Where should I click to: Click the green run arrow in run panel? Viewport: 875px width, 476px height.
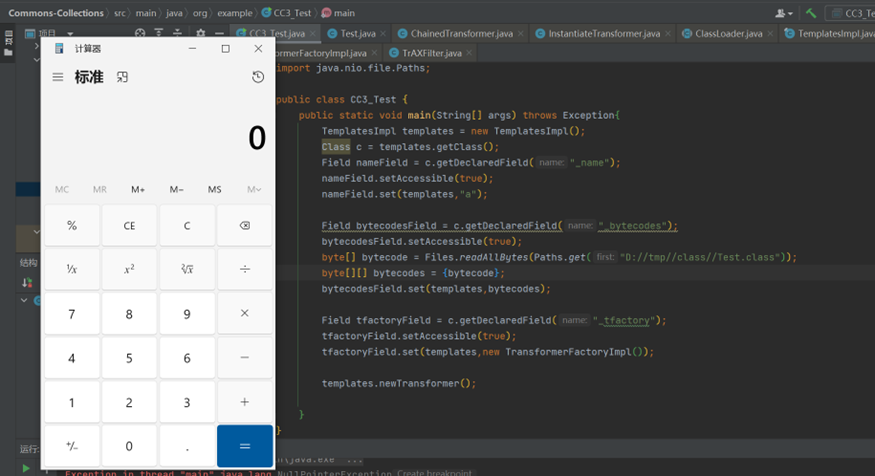pyautogui.click(x=26, y=468)
